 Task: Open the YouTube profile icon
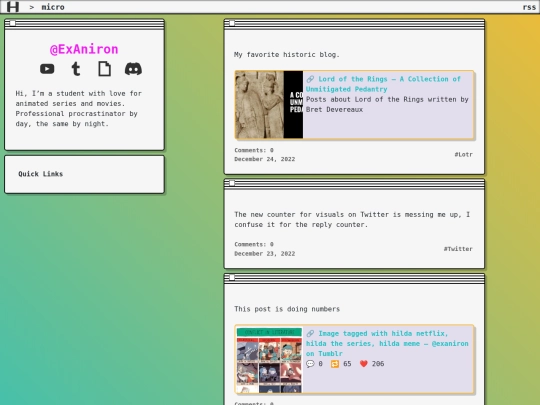click(x=47, y=69)
